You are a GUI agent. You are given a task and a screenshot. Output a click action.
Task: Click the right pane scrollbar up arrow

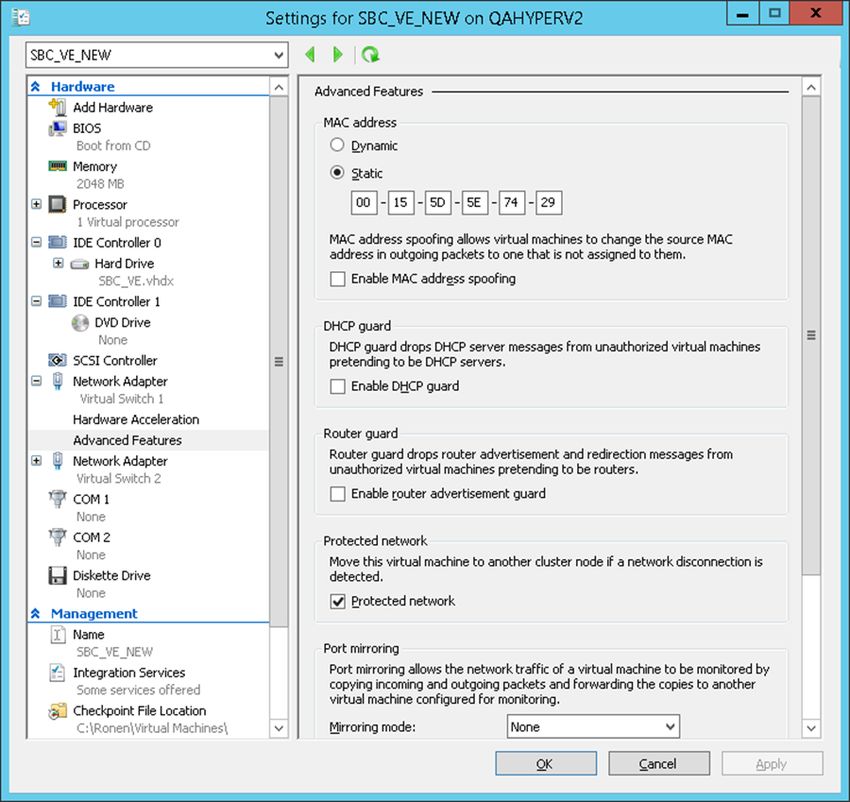click(812, 87)
